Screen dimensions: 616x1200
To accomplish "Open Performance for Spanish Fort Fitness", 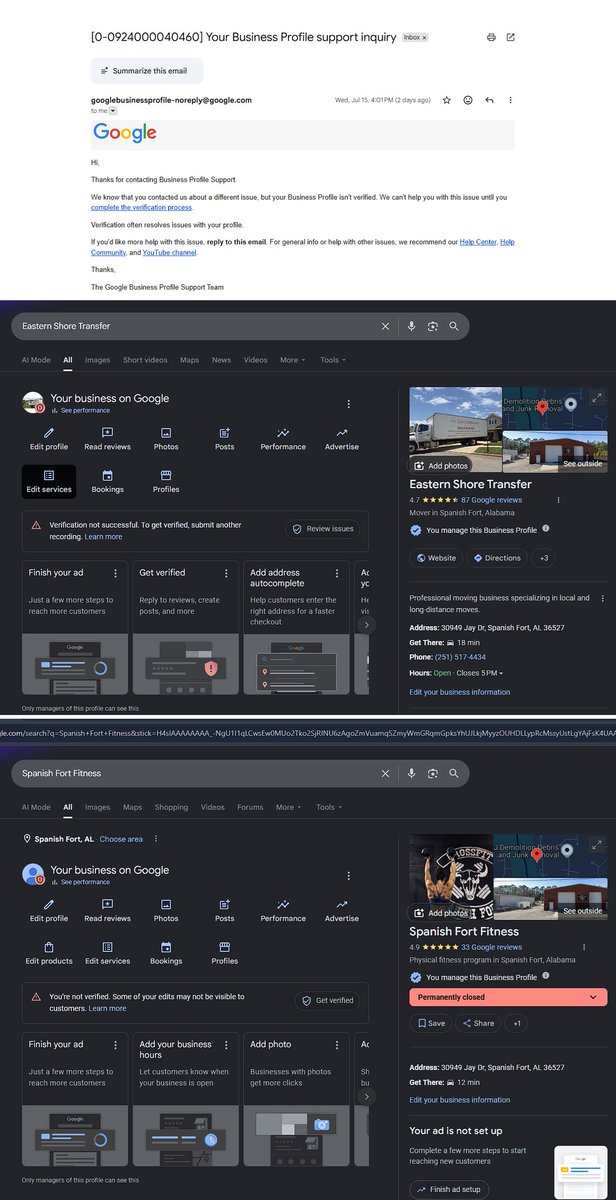I will tap(283, 911).
